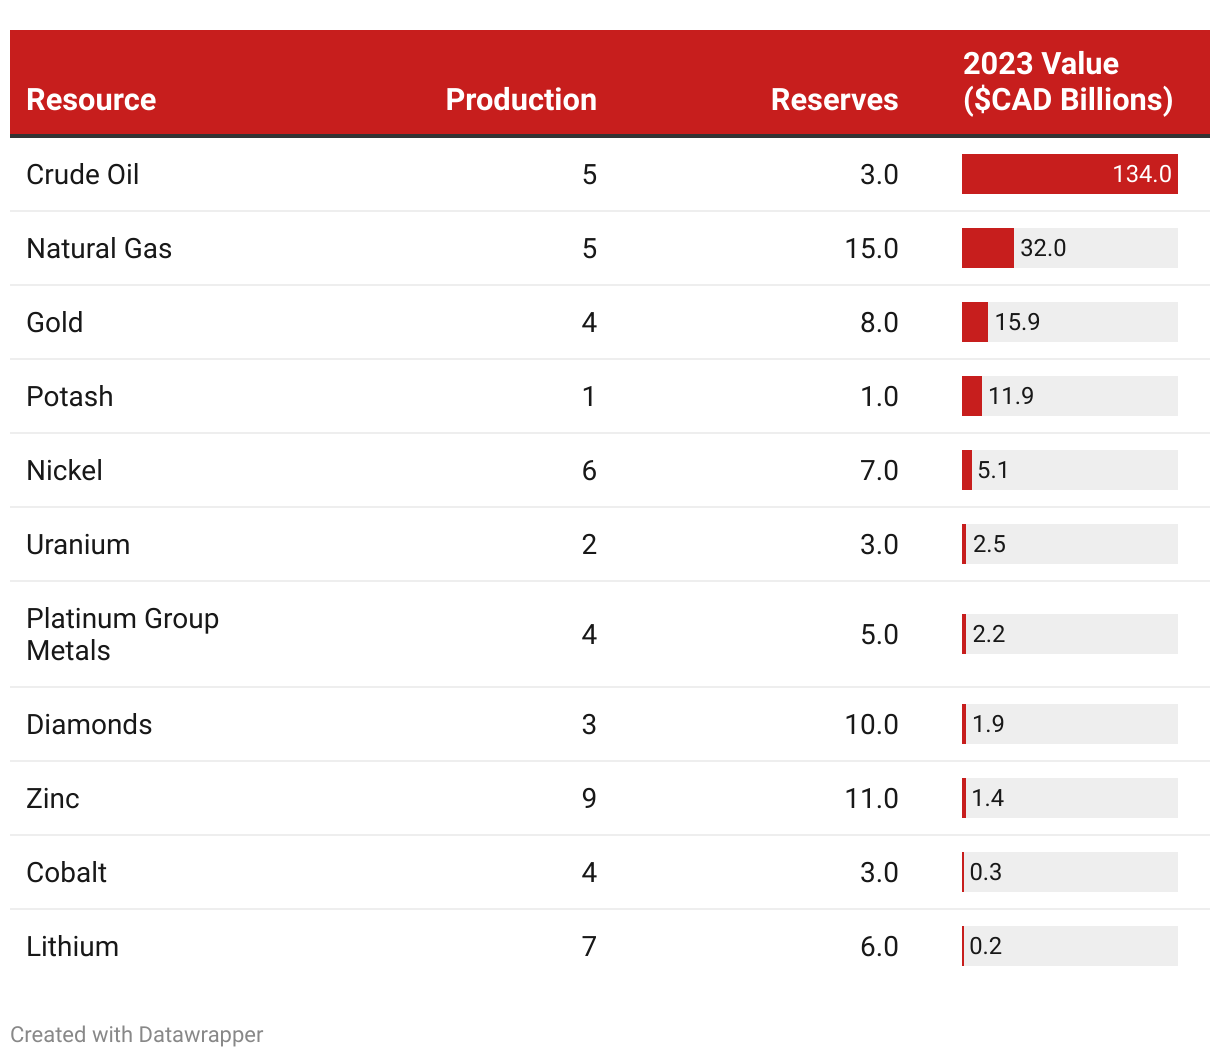Click the Crude Oil 134.0 value bar
This screenshot has height=1058, width=1220.
(1069, 174)
